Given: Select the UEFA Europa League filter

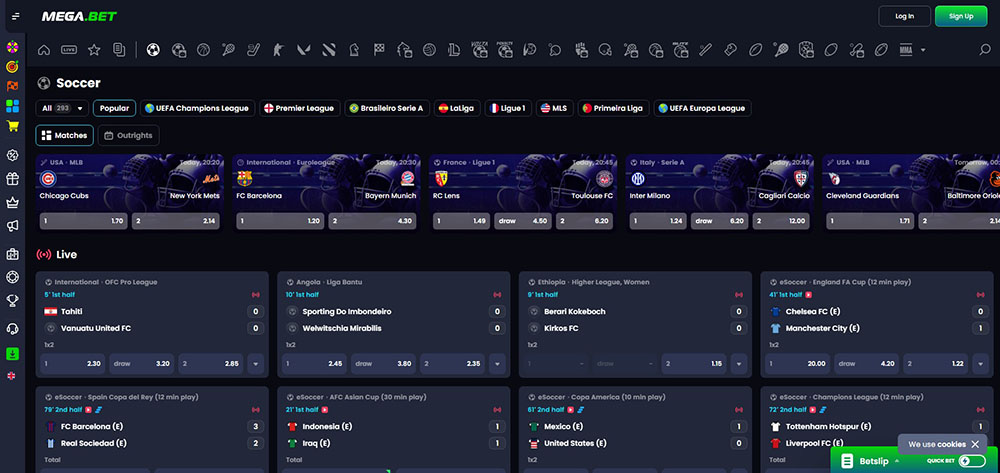Looking at the screenshot, I should click(702, 108).
